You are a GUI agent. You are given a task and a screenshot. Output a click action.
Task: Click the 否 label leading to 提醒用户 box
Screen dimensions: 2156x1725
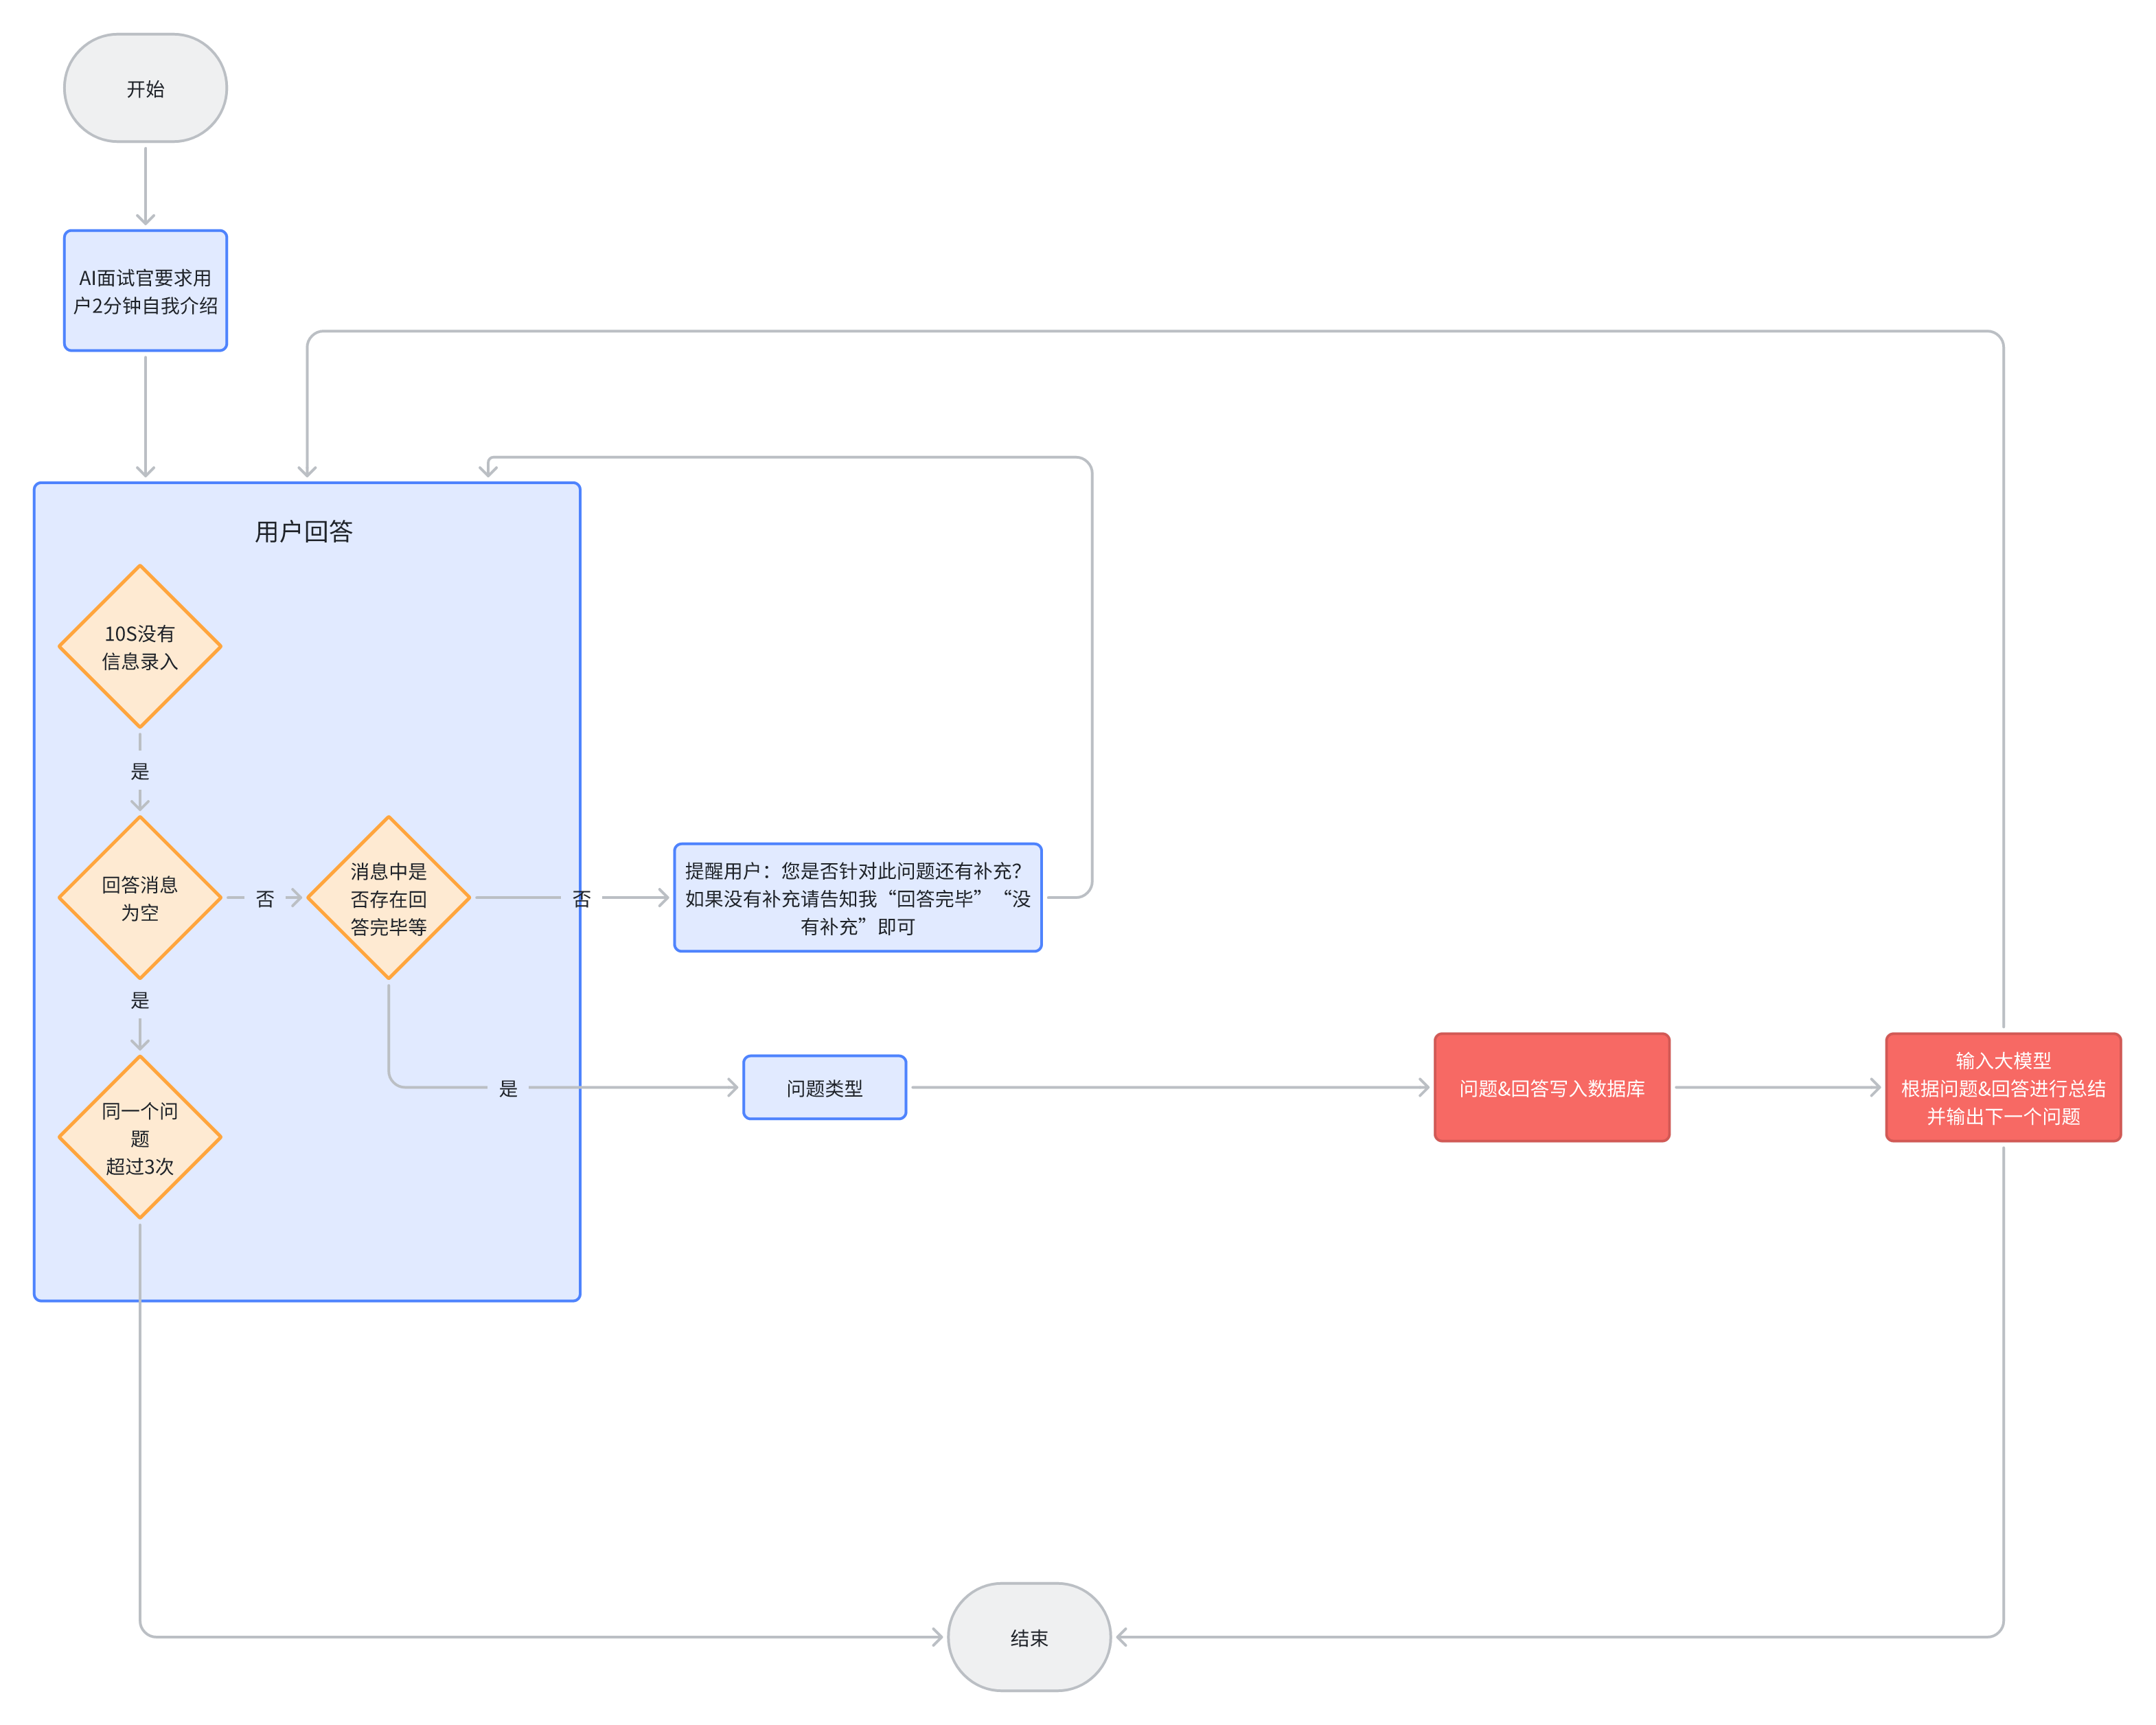click(x=582, y=899)
